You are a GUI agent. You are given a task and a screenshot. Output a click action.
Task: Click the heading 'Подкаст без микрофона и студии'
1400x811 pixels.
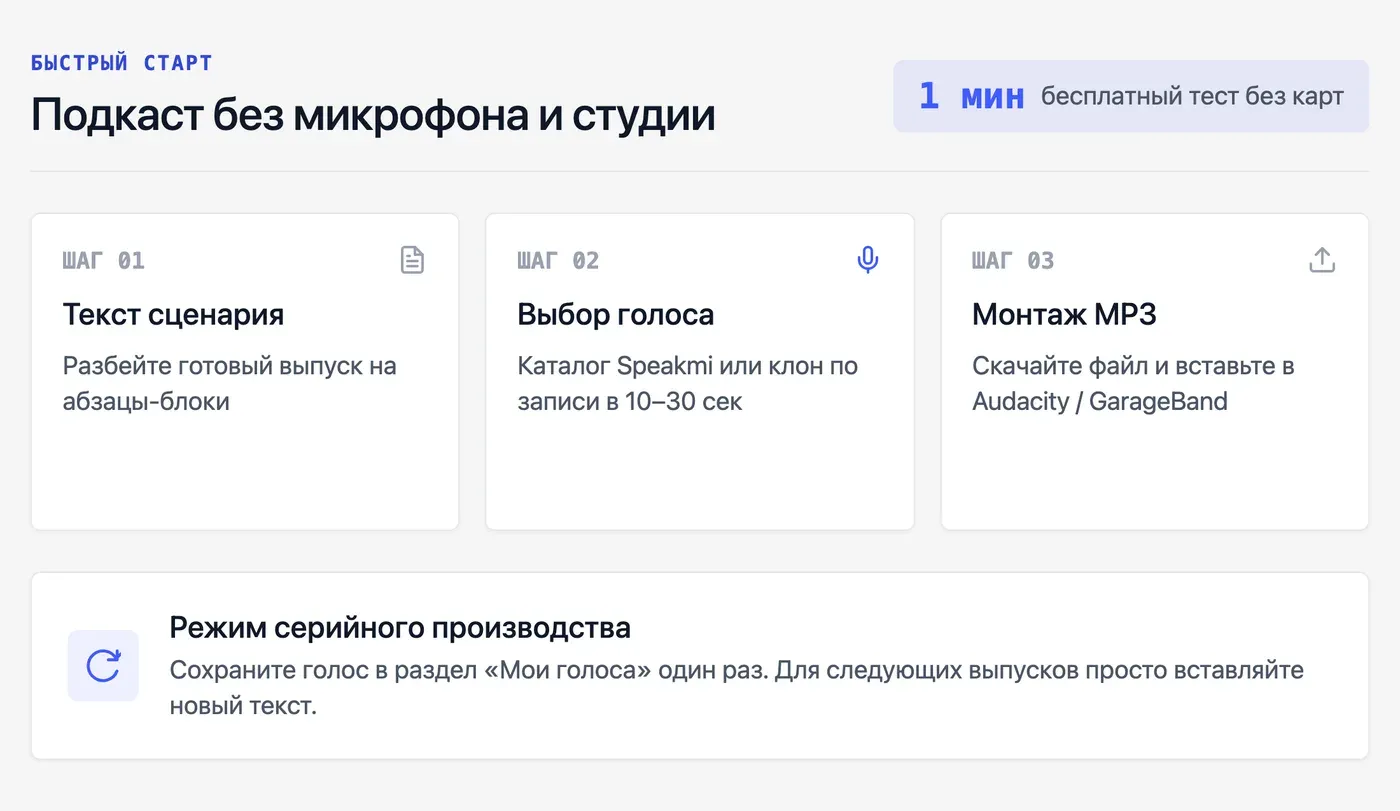[373, 115]
